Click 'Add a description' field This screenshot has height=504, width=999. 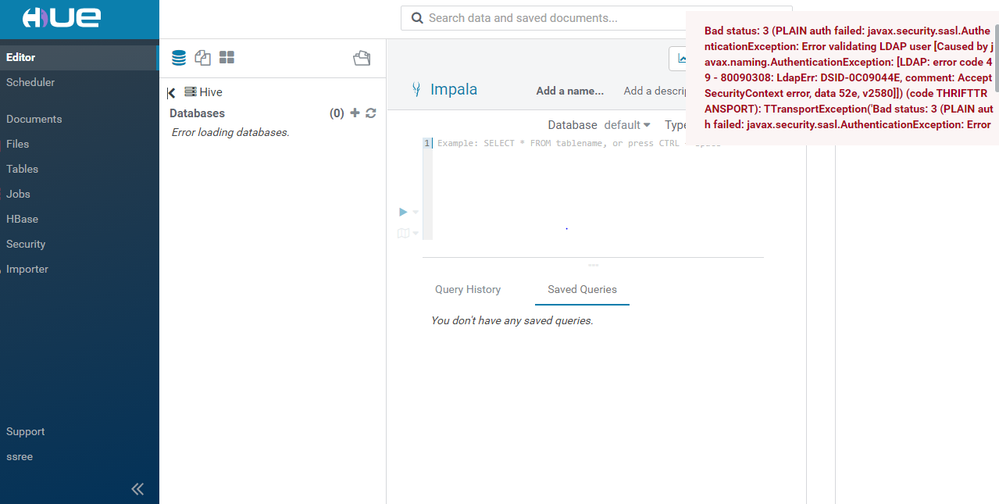click(654, 91)
